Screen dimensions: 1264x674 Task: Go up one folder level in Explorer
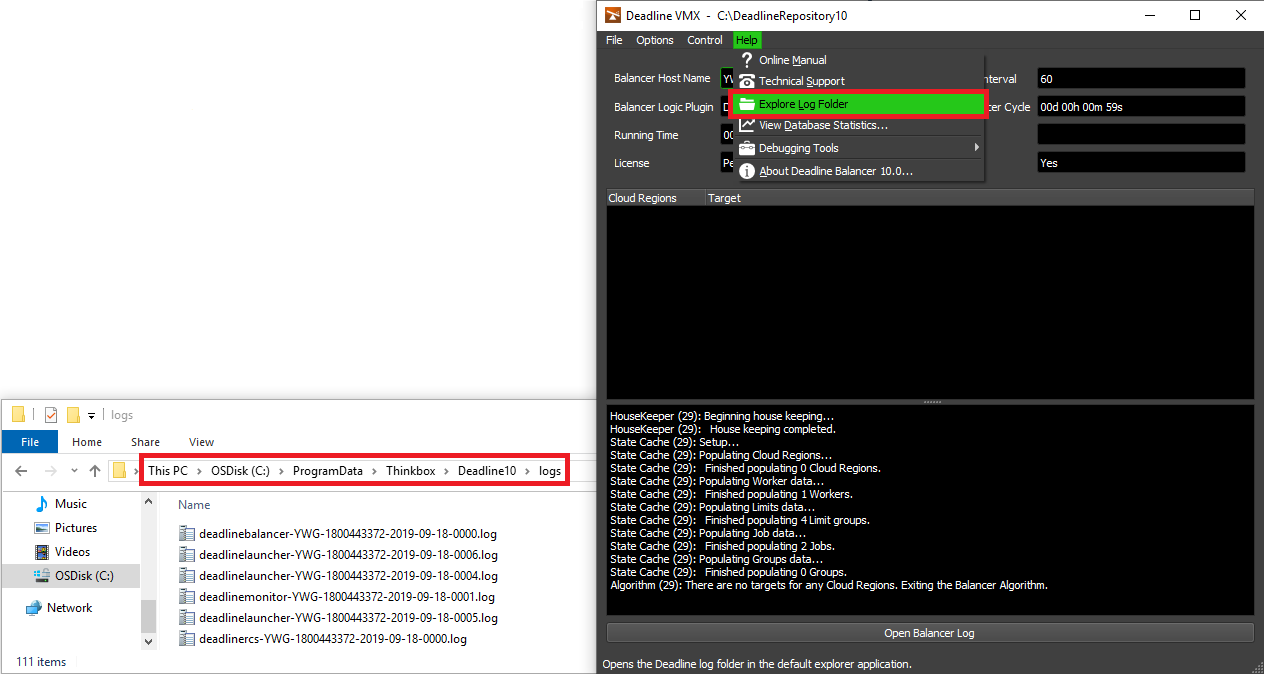pos(95,471)
